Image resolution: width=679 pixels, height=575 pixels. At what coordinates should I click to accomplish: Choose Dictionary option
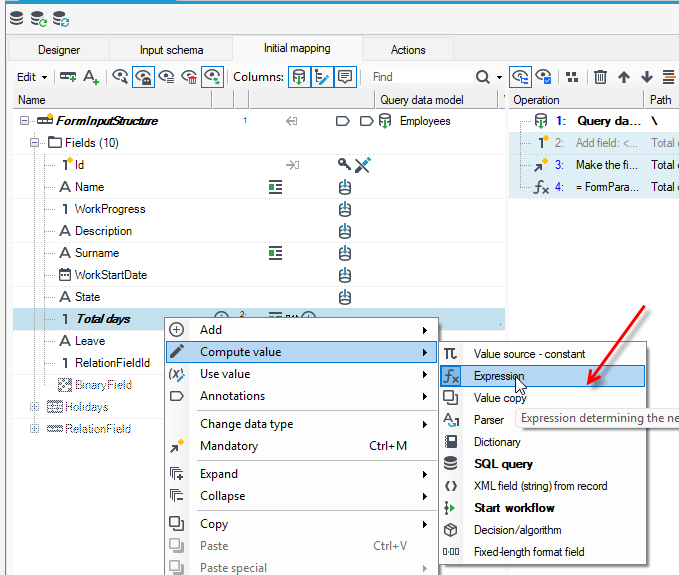(x=543, y=442)
